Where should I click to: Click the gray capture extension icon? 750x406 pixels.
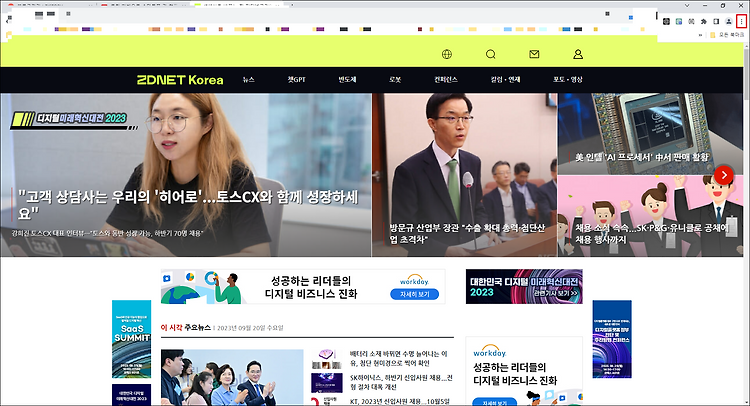(691, 22)
